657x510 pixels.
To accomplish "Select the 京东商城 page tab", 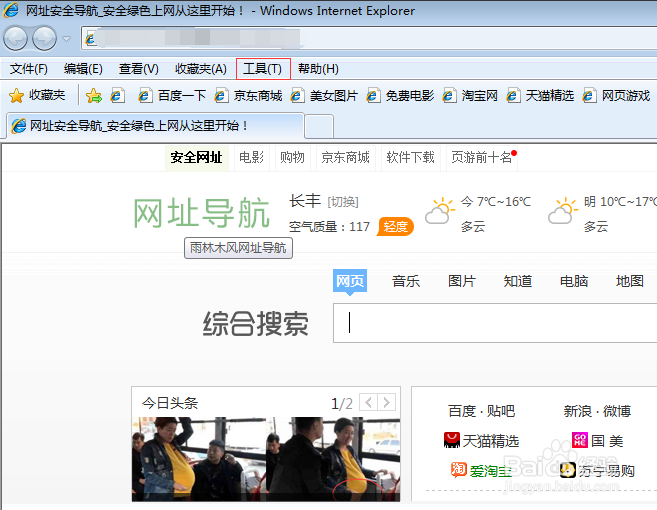I will point(346,158).
